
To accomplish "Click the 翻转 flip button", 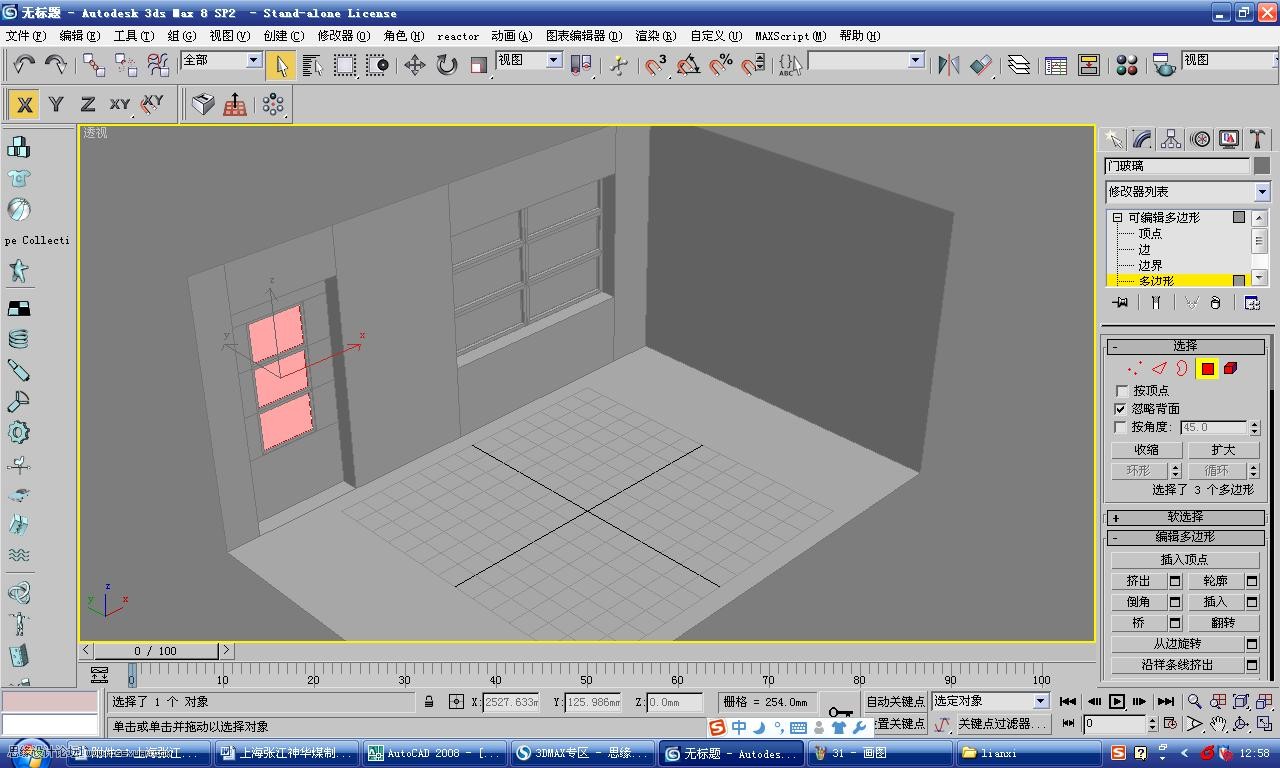I will (x=1223, y=623).
